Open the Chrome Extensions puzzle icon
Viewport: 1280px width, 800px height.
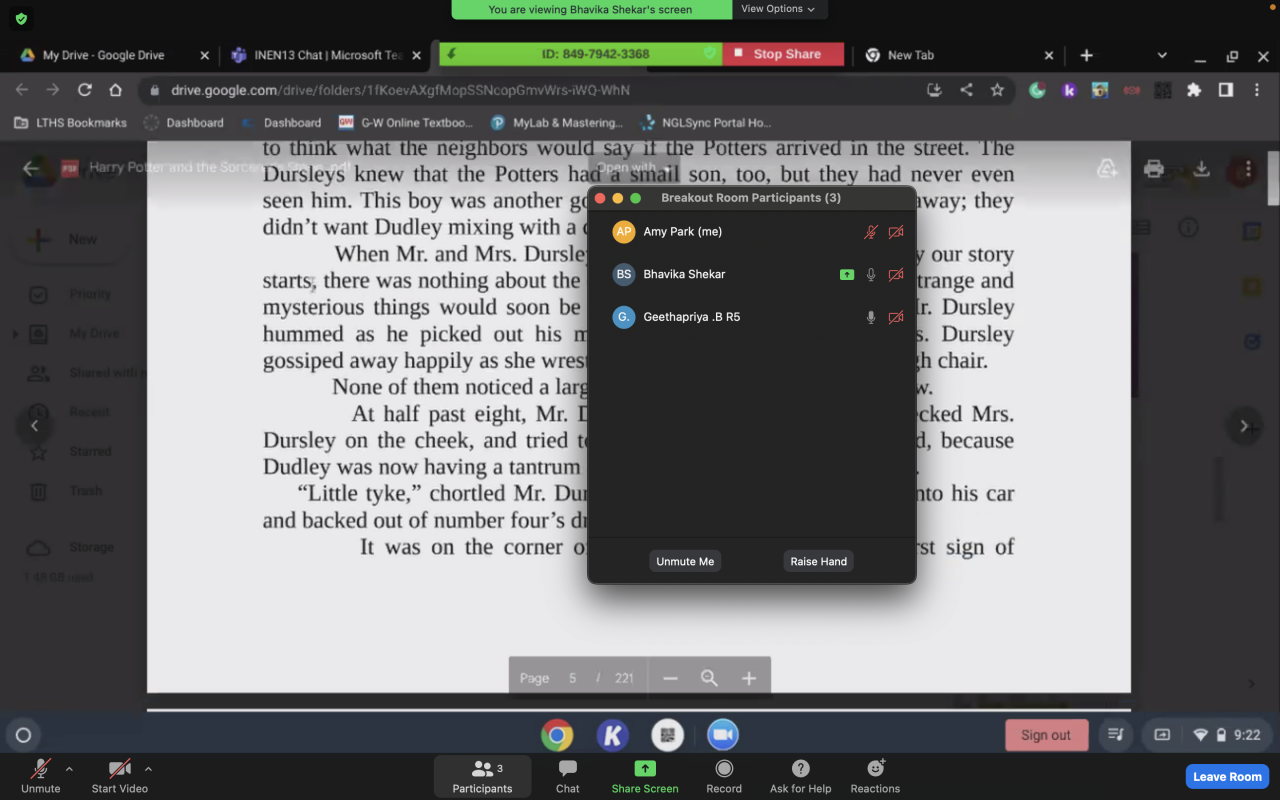coord(1194,90)
